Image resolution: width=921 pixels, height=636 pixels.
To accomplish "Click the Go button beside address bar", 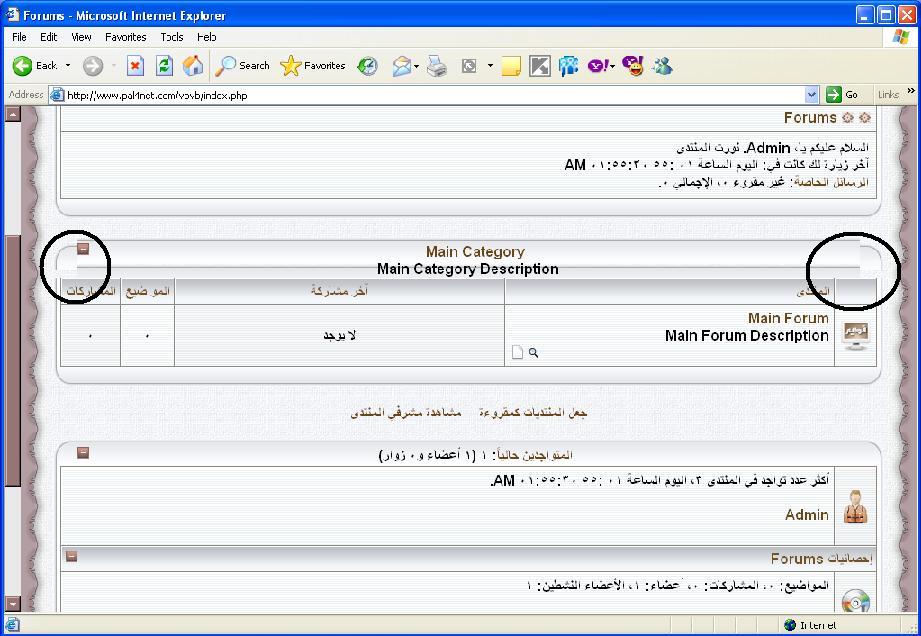I will pos(842,95).
